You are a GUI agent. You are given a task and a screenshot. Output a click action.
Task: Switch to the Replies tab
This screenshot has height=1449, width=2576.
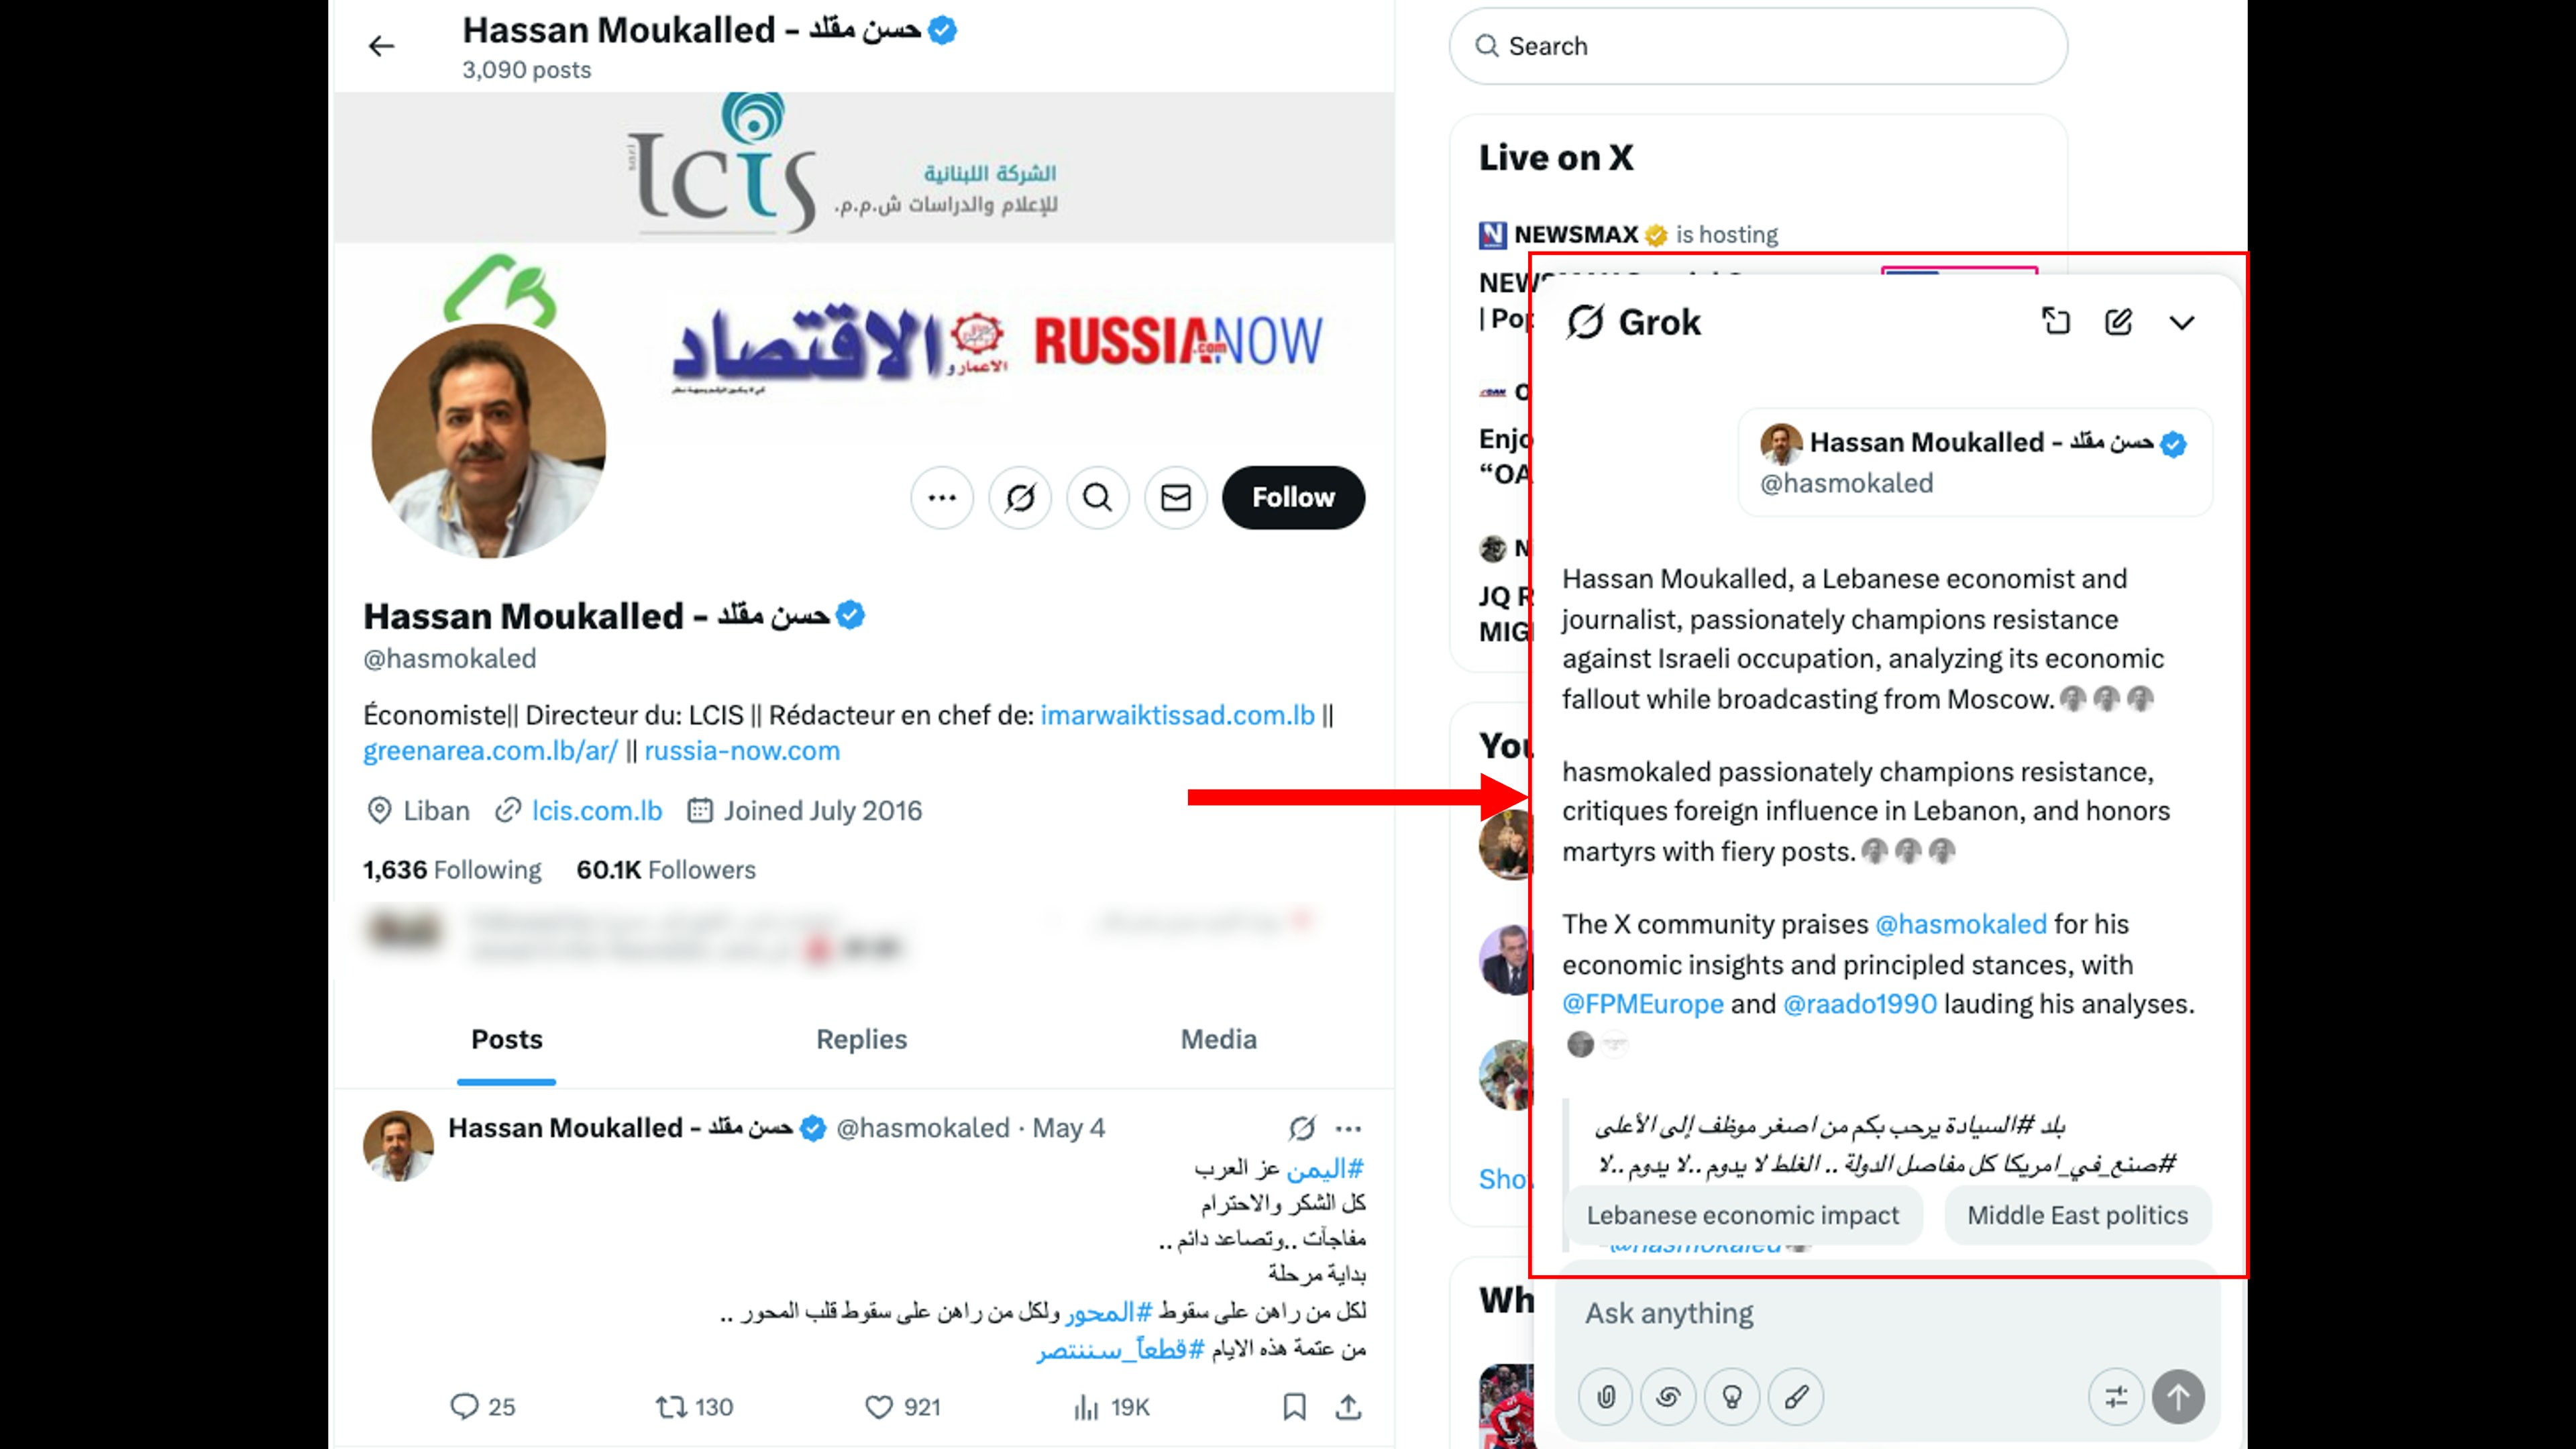[861, 1039]
